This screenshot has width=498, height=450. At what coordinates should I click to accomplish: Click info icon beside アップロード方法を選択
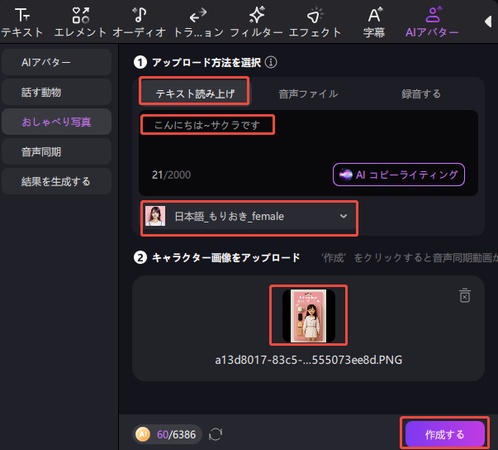coord(271,62)
